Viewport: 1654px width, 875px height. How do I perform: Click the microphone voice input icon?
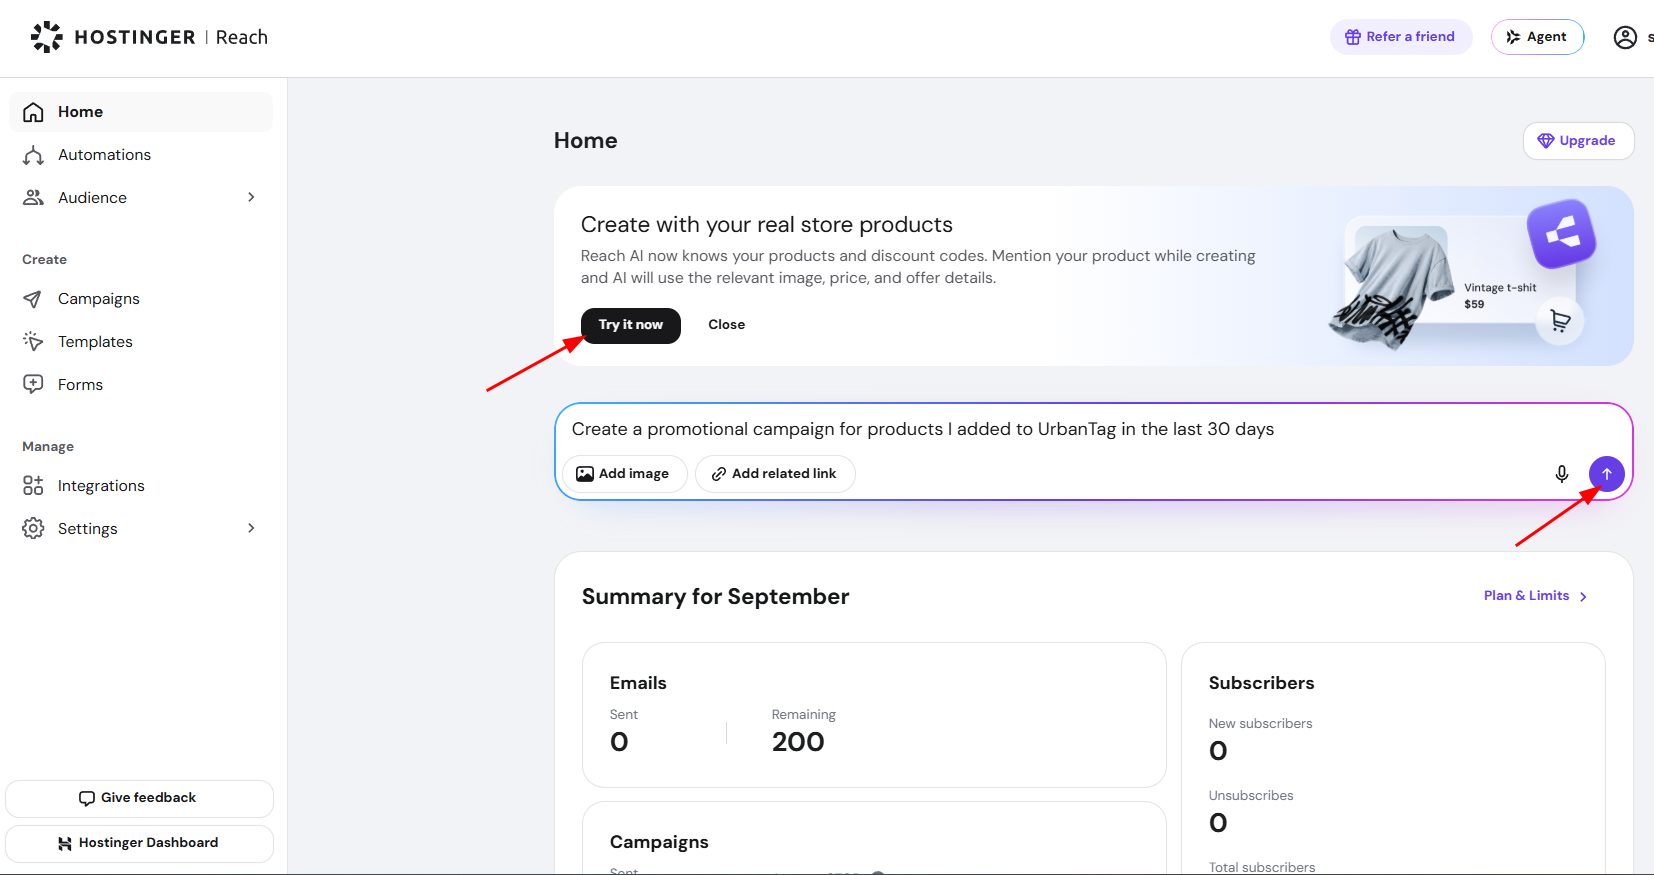pyautogui.click(x=1562, y=474)
